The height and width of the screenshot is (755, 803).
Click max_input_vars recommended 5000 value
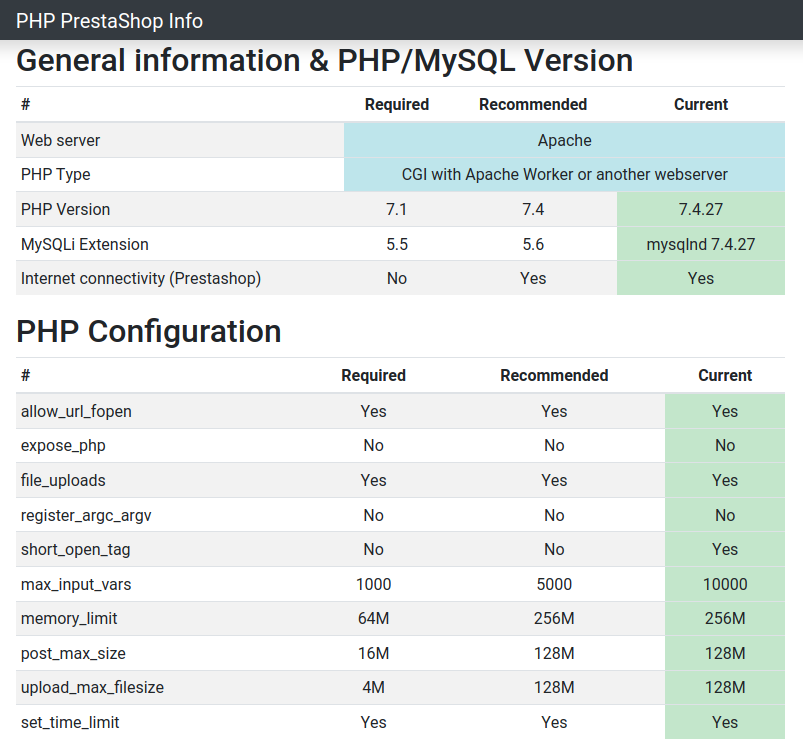(554, 584)
